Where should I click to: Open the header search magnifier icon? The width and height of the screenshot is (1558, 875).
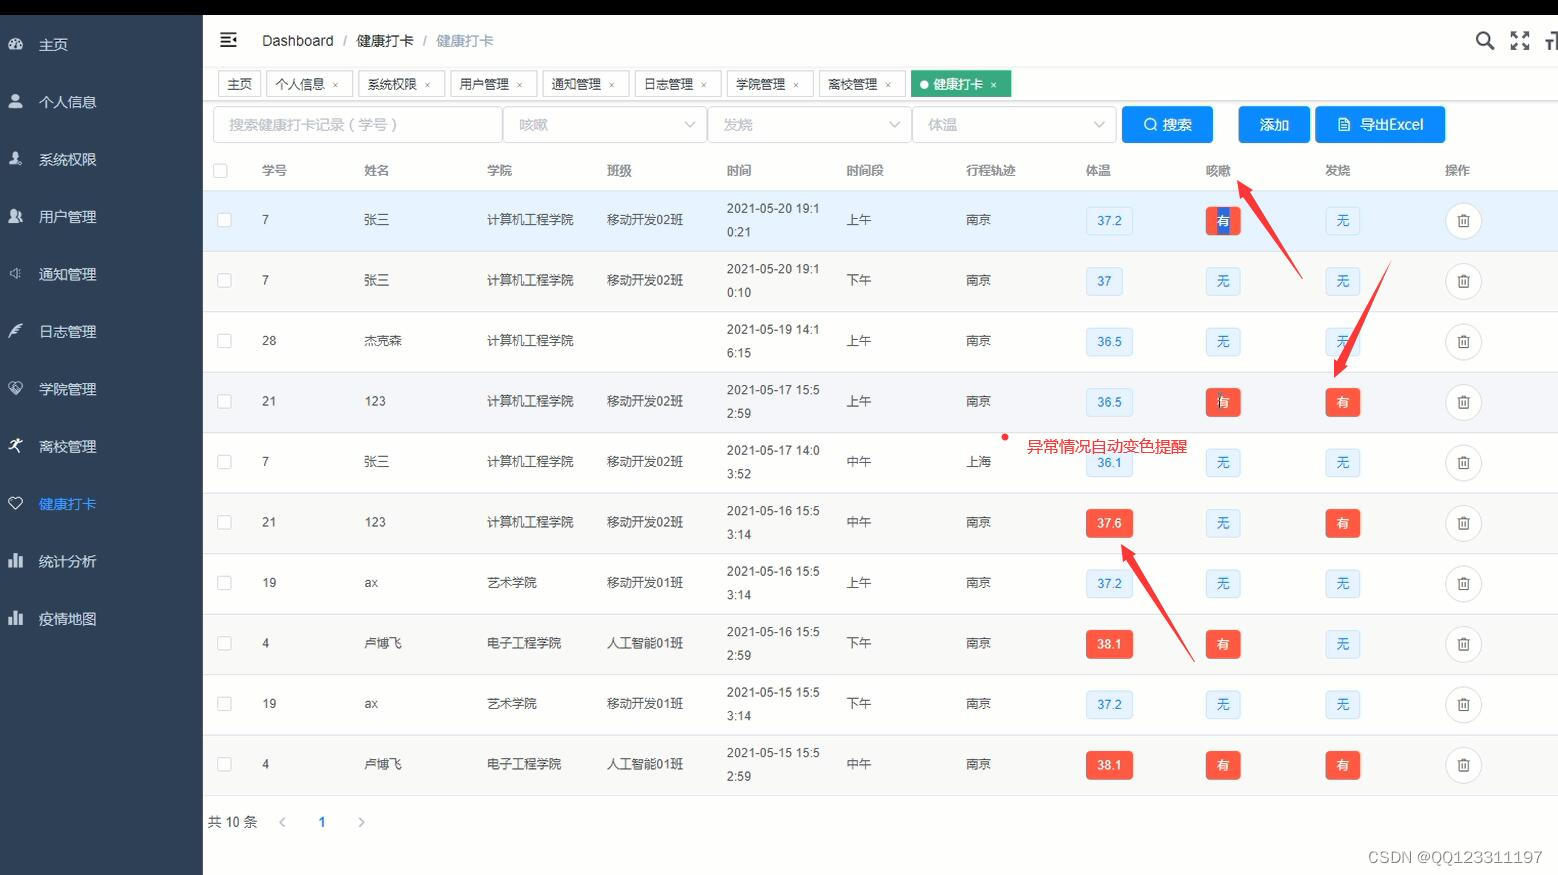pyautogui.click(x=1485, y=40)
